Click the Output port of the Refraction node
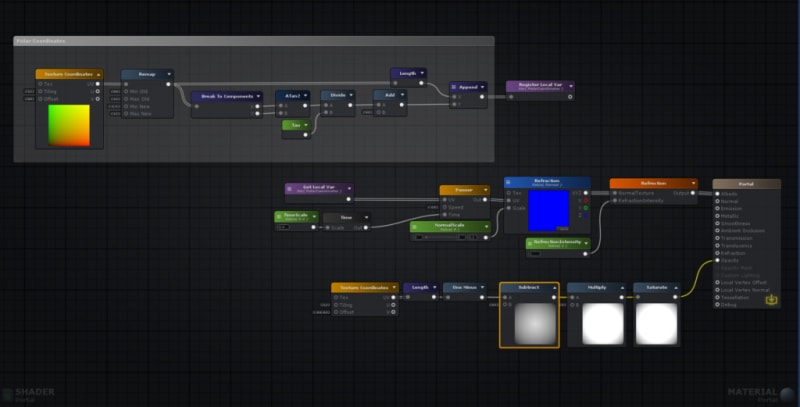 (x=694, y=193)
